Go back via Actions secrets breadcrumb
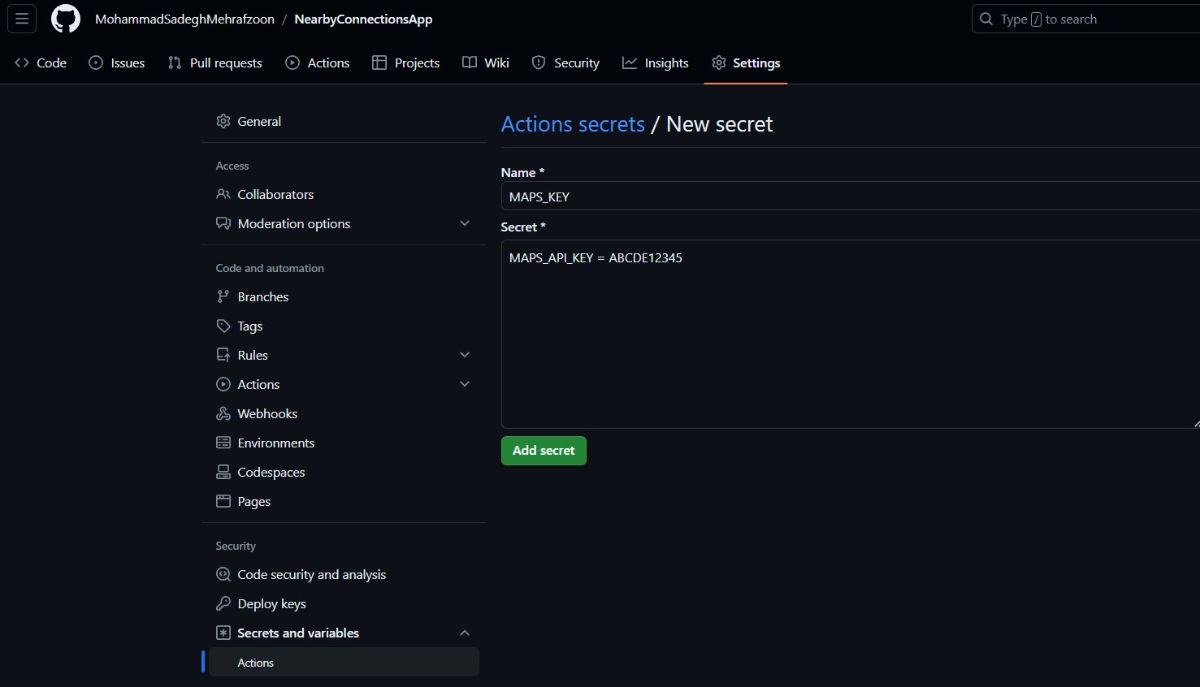Viewport: 1200px width, 687px height. point(573,124)
